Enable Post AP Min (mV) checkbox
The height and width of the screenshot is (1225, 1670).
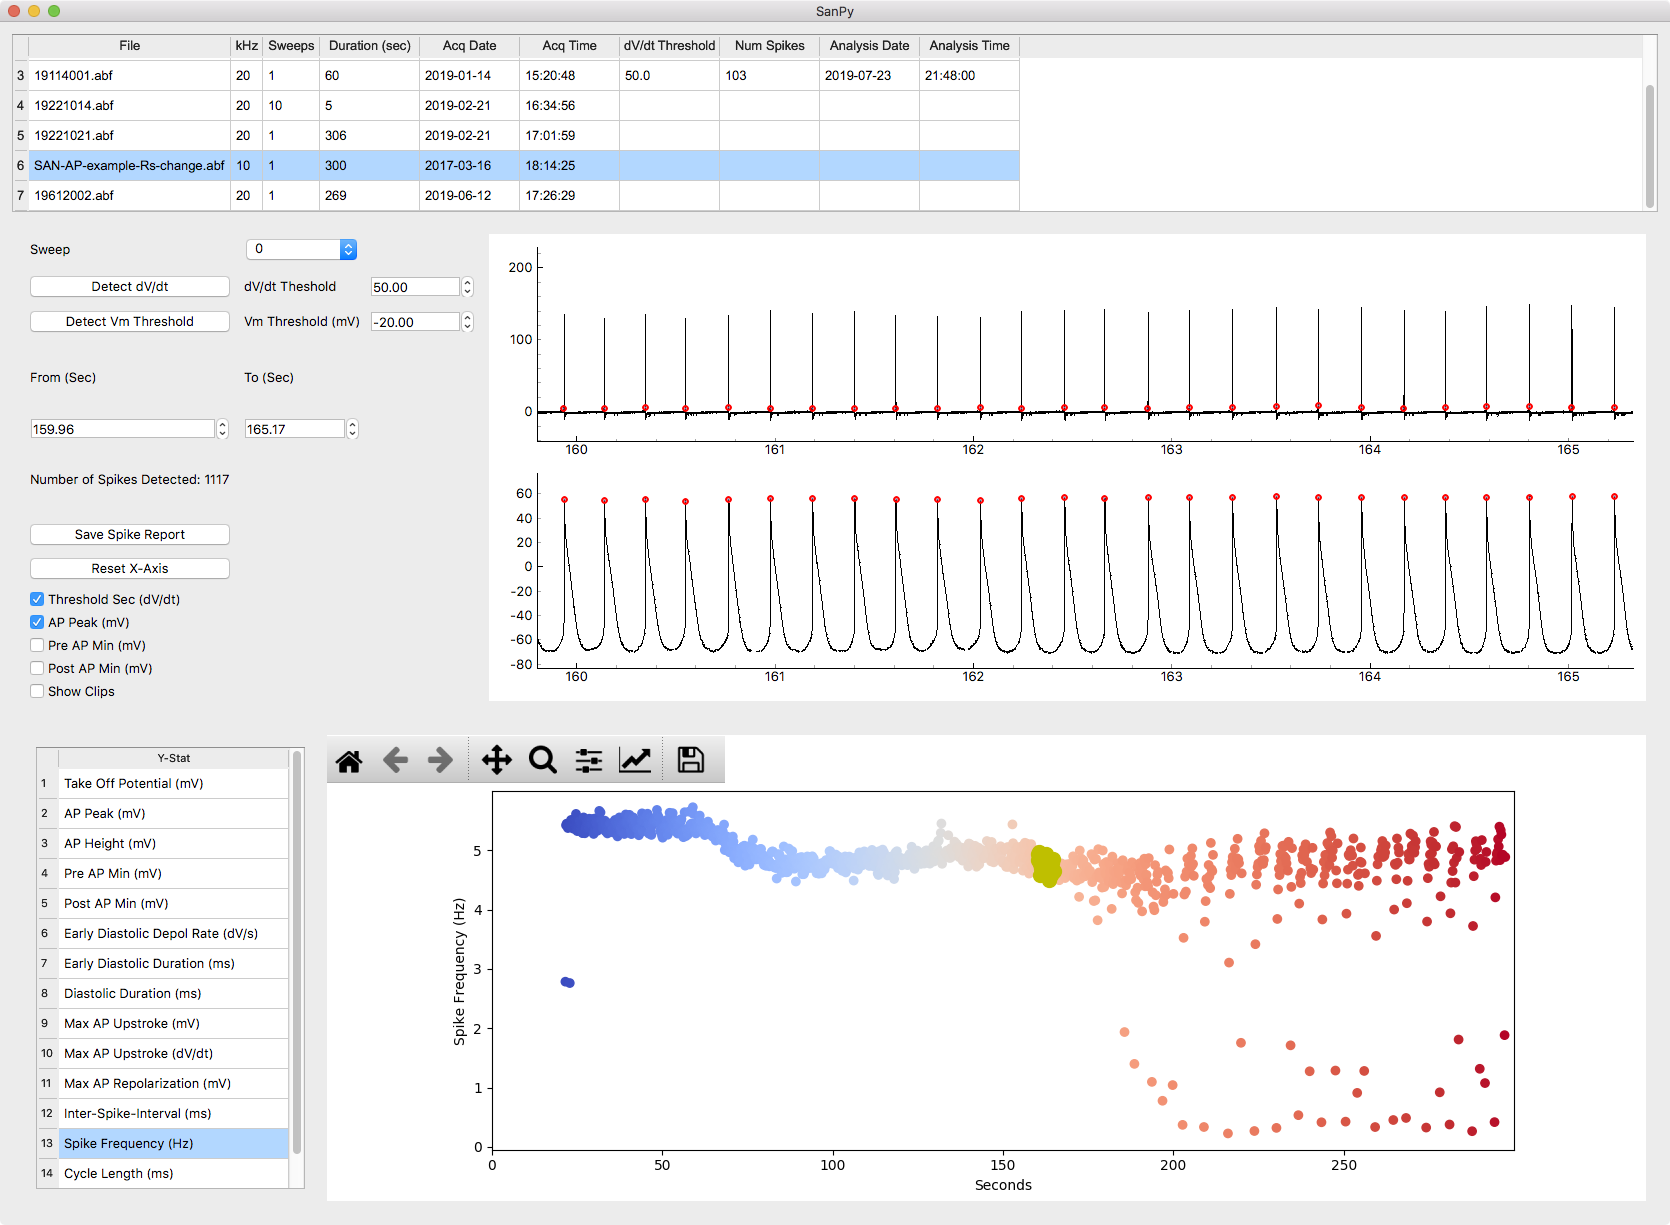37,668
